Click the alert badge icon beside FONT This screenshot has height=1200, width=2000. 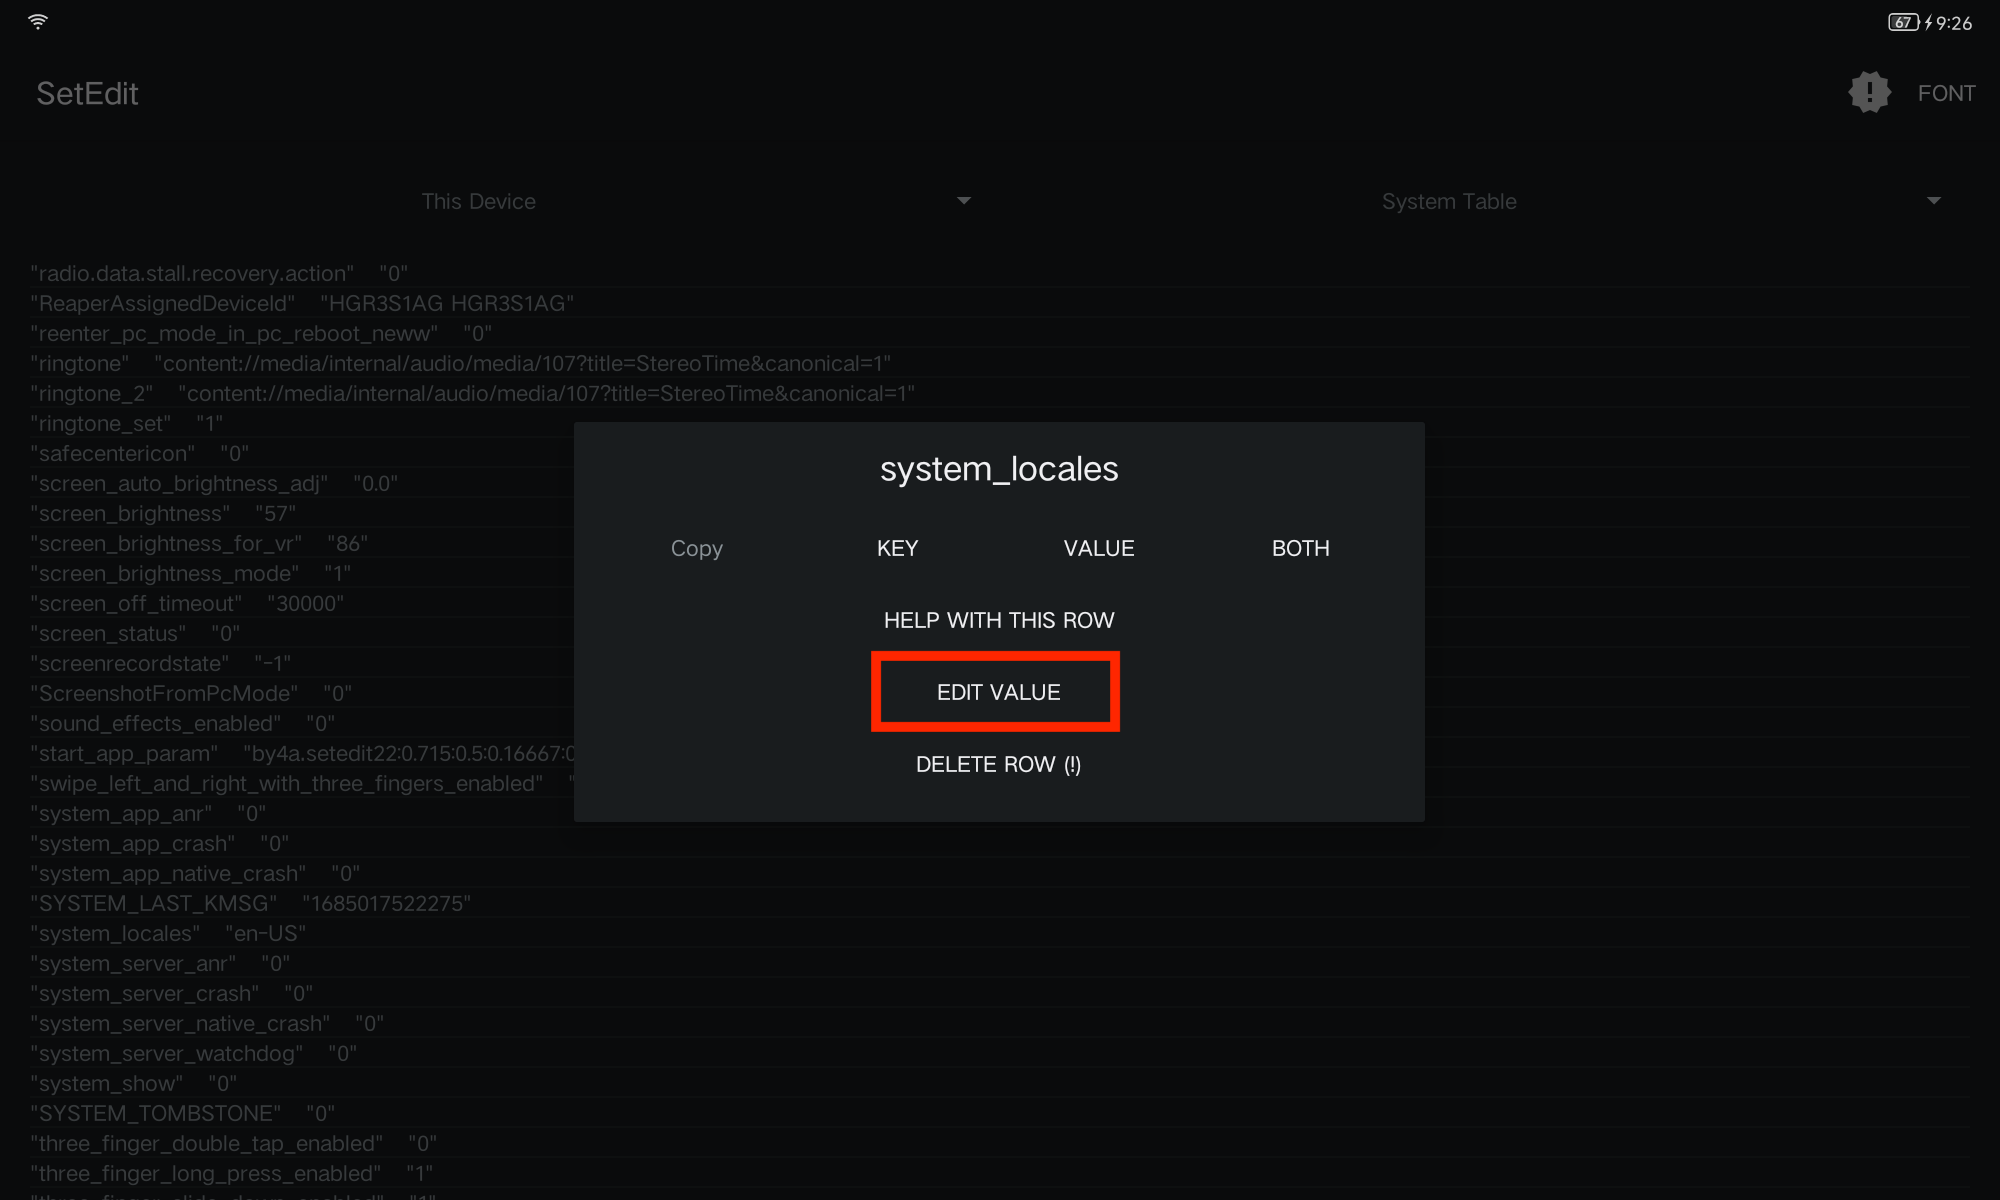tap(1869, 93)
